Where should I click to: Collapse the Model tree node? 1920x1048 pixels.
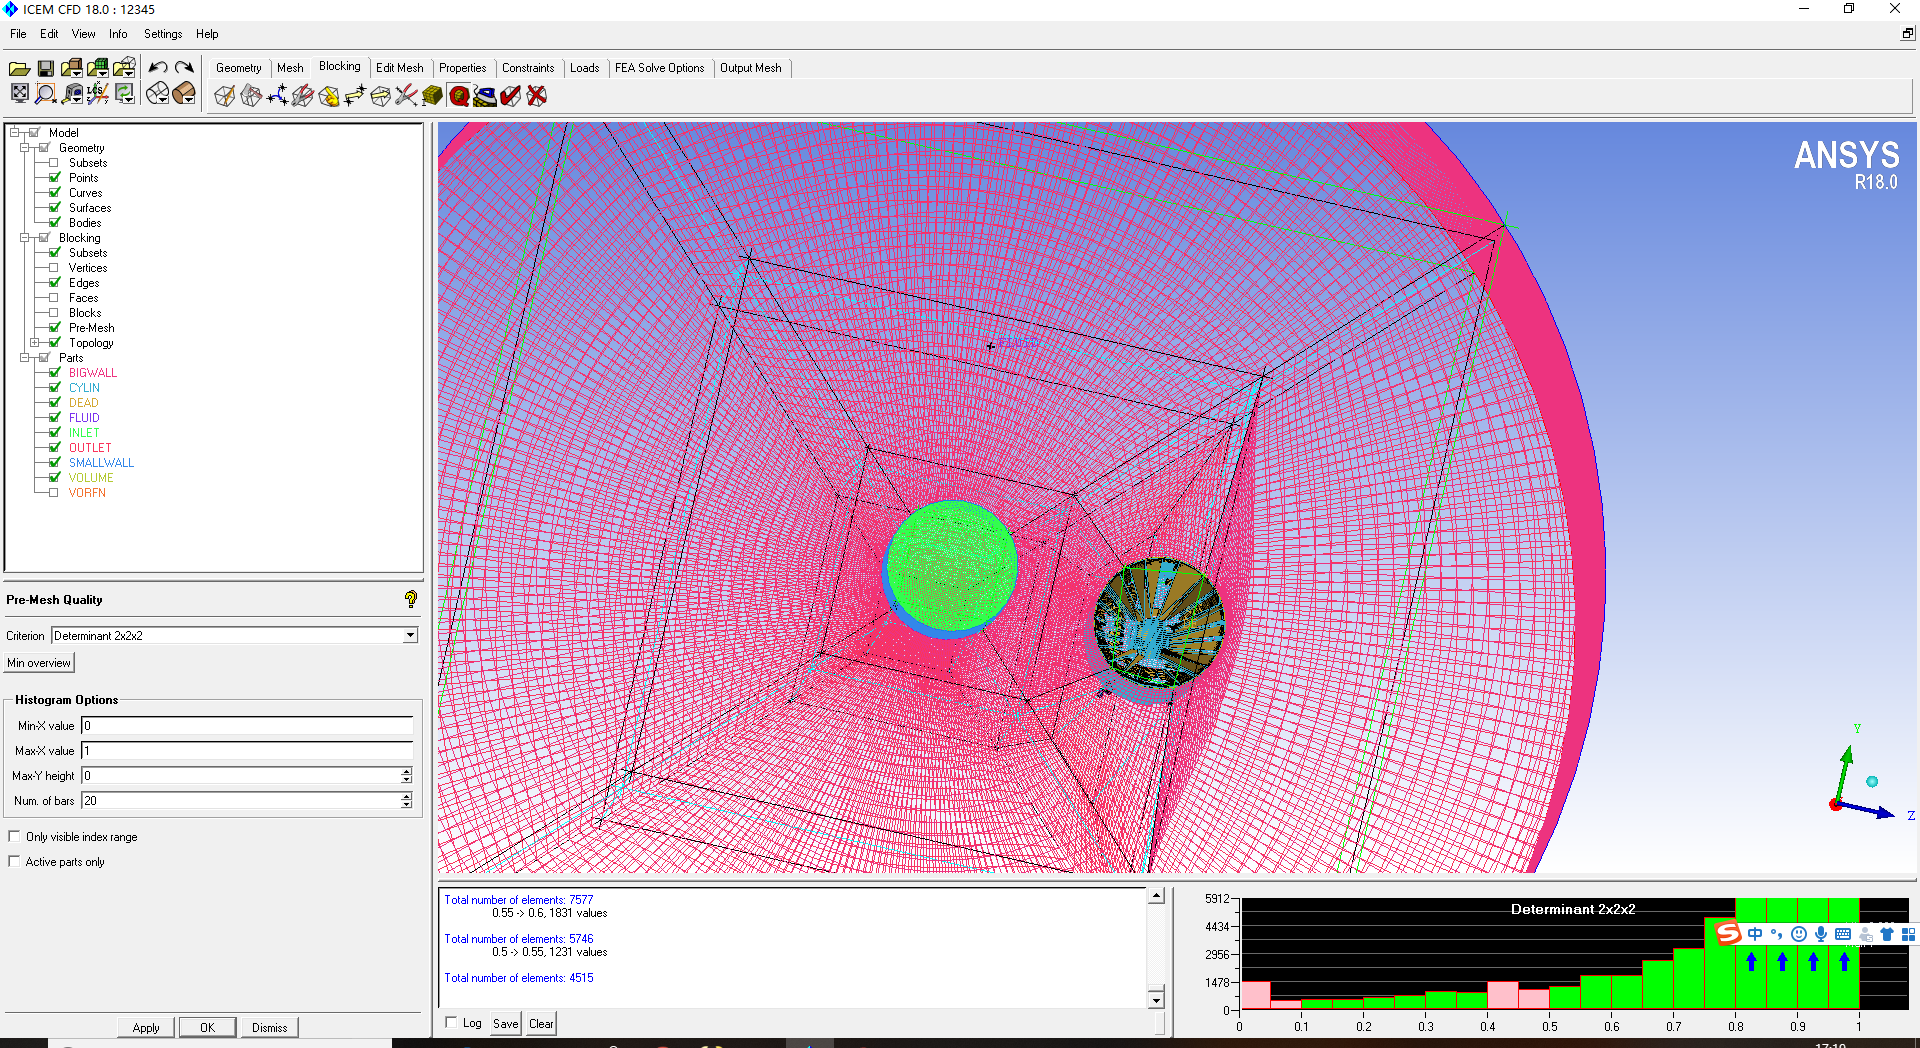[x=14, y=133]
